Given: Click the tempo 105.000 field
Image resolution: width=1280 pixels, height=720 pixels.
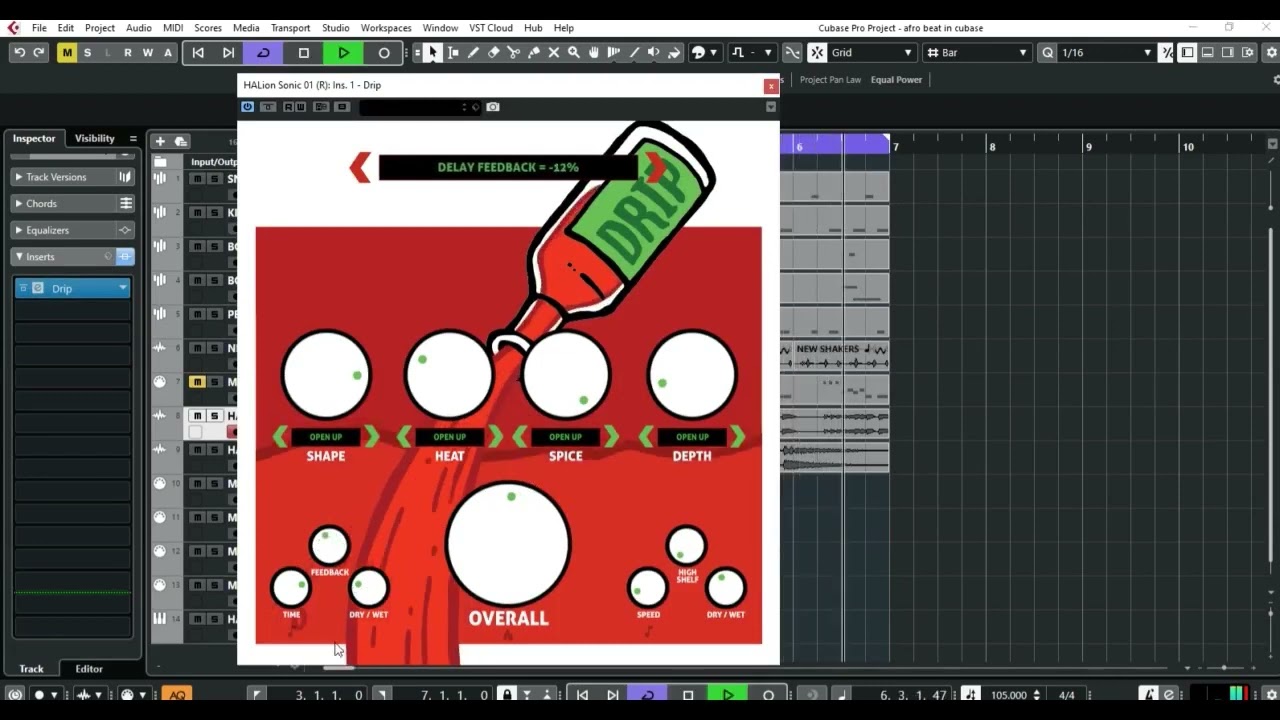Looking at the screenshot, I should point(1009,695).
